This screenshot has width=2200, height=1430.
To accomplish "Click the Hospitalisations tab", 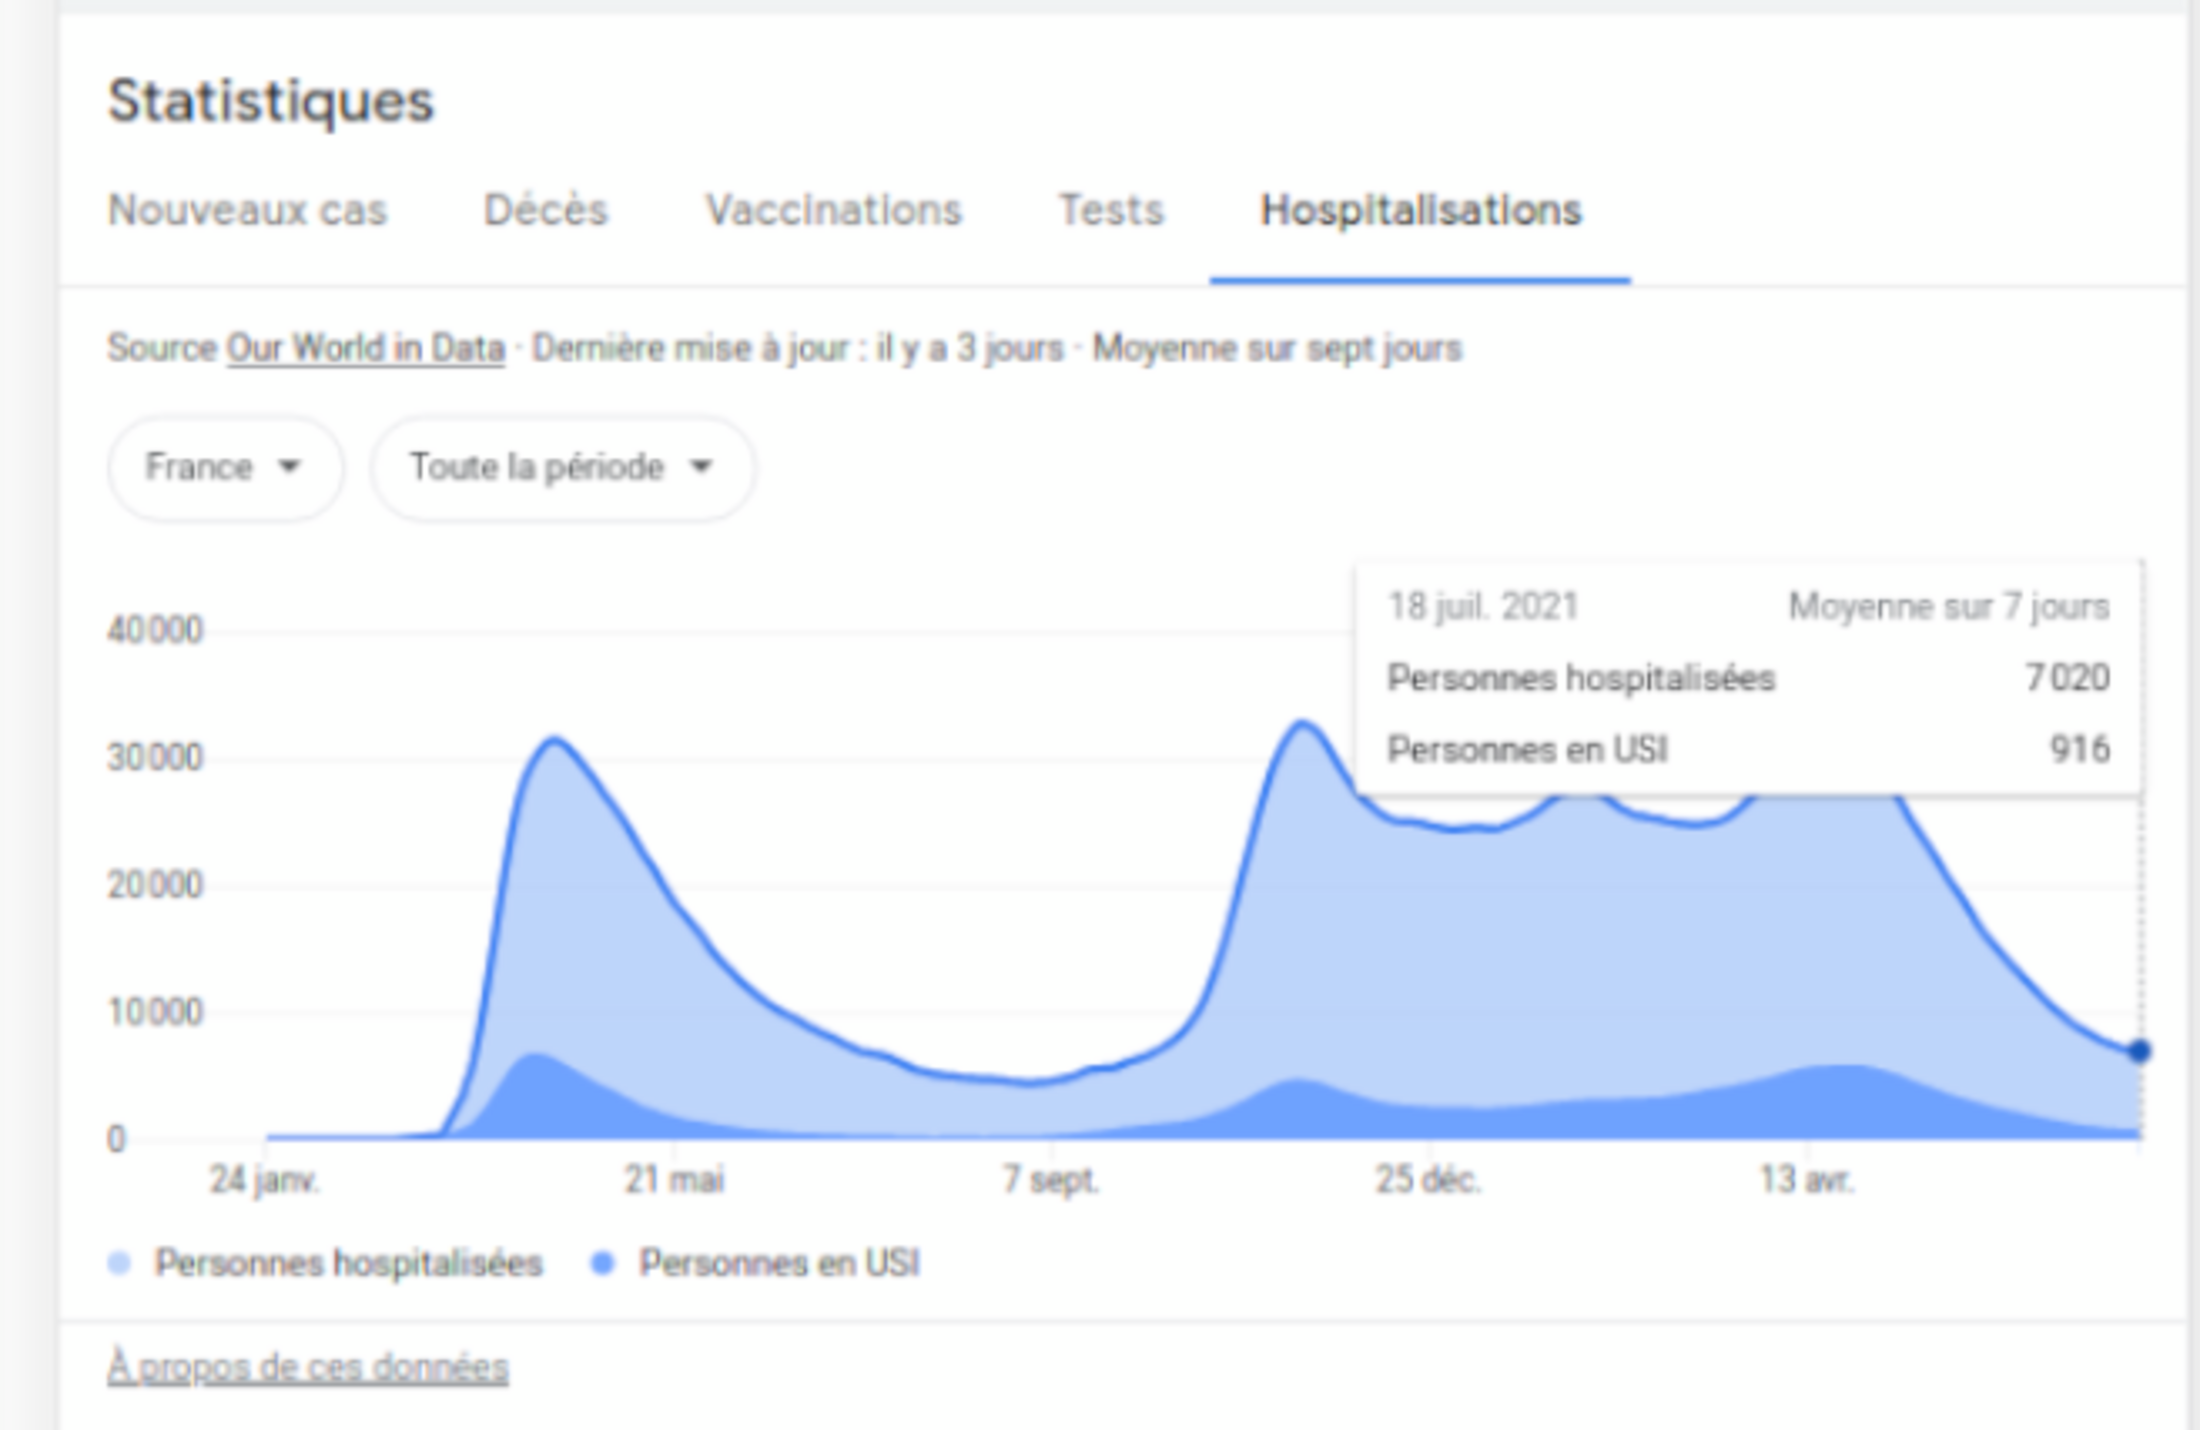I will (1420, 211).
